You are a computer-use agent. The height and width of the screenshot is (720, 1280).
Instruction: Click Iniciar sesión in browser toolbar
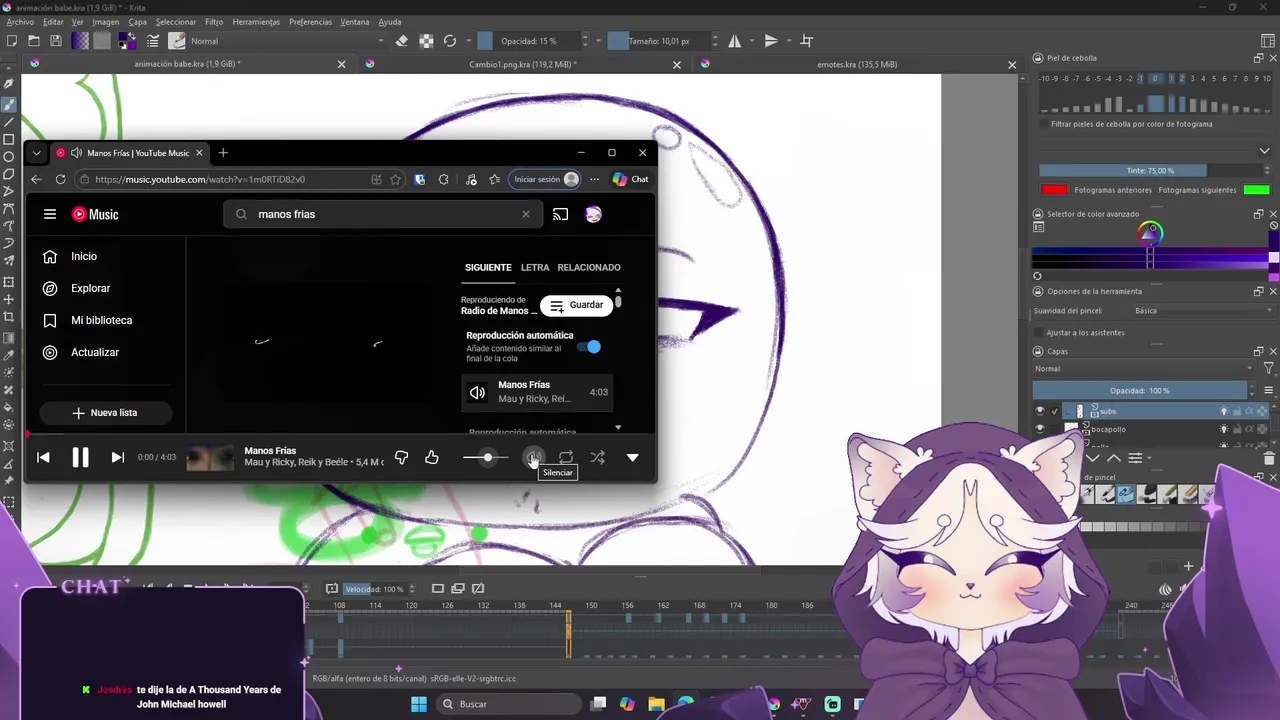tap(545, 179)
